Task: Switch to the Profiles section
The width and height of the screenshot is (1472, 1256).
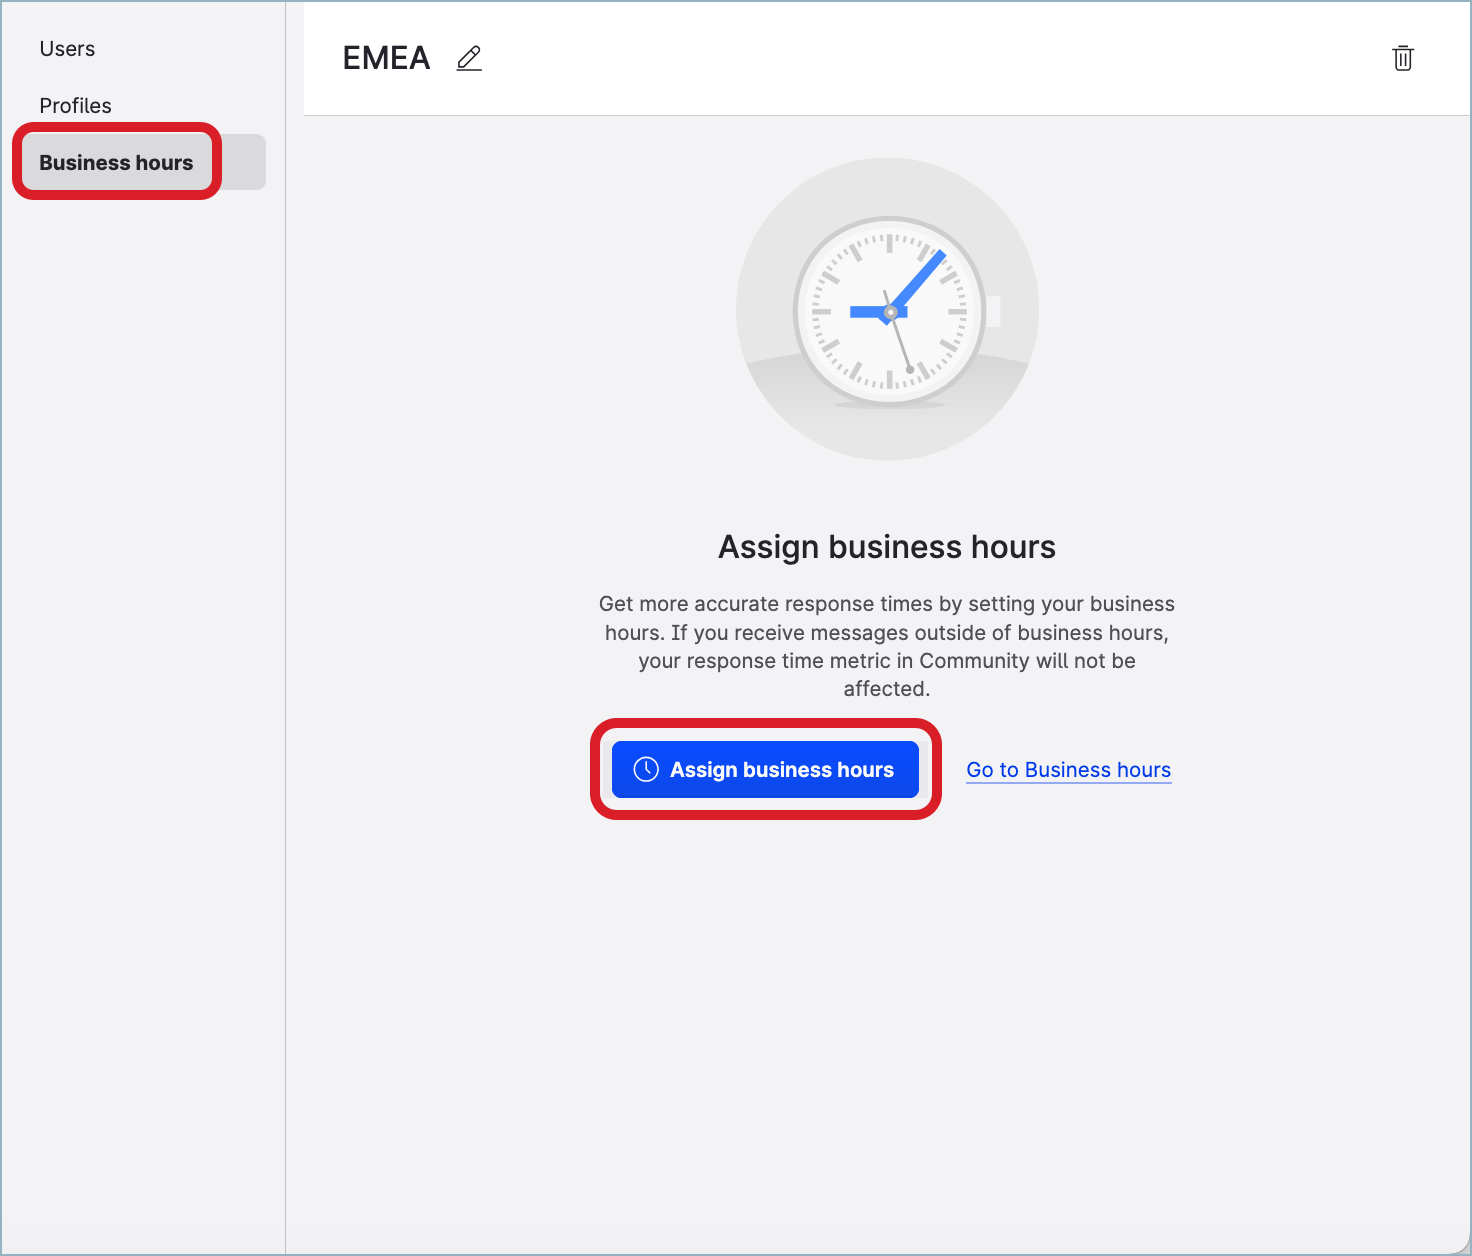Action: click(75, 106)
